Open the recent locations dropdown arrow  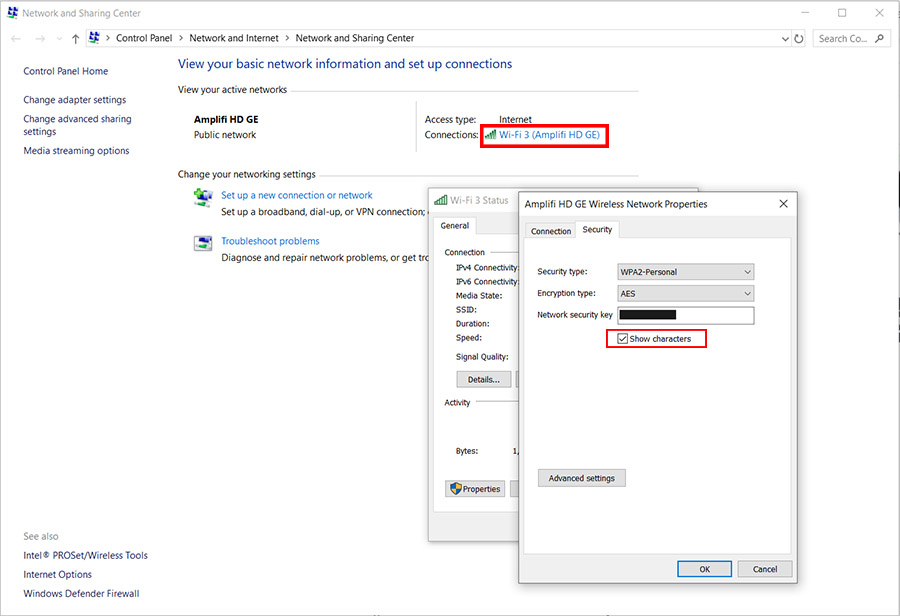point(59,38)
